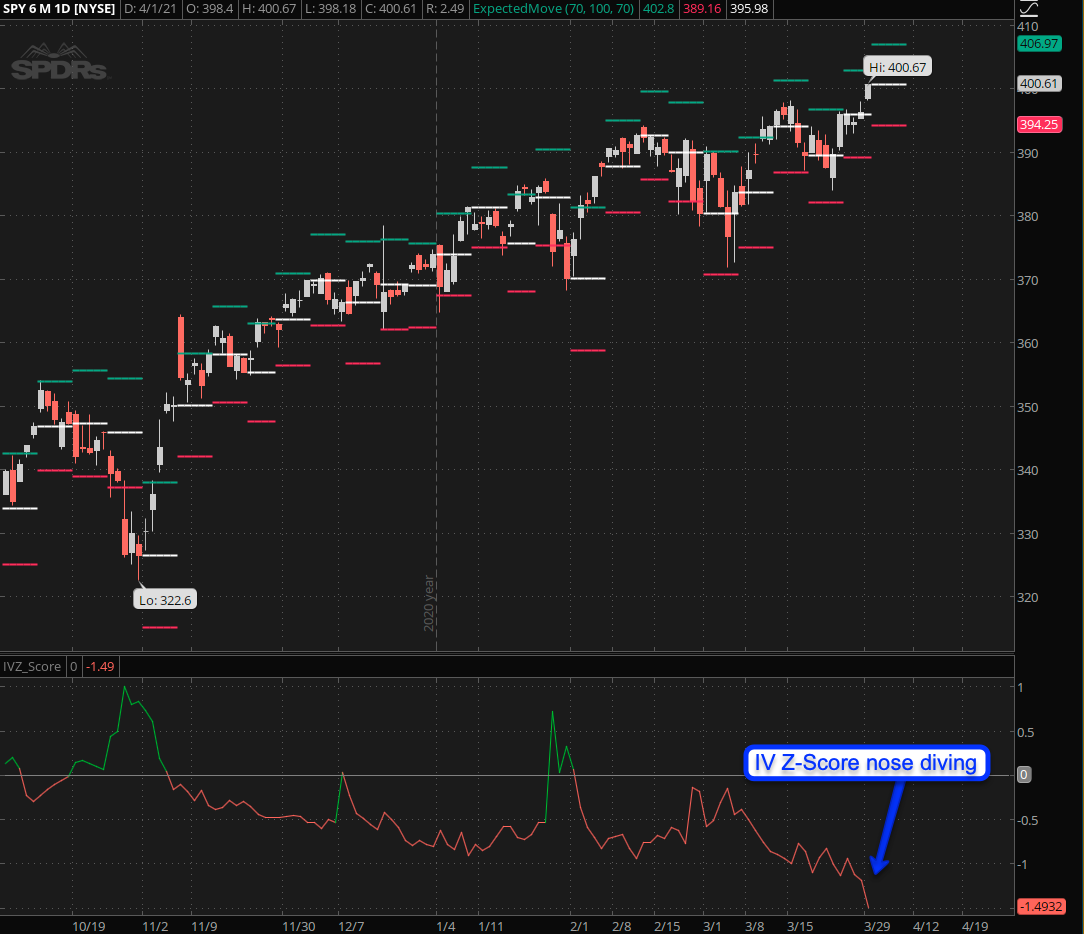This screenshot has width=1084, height=934.
Task: Select the red 394.25 price axis tag
Action: point(1038,125)
